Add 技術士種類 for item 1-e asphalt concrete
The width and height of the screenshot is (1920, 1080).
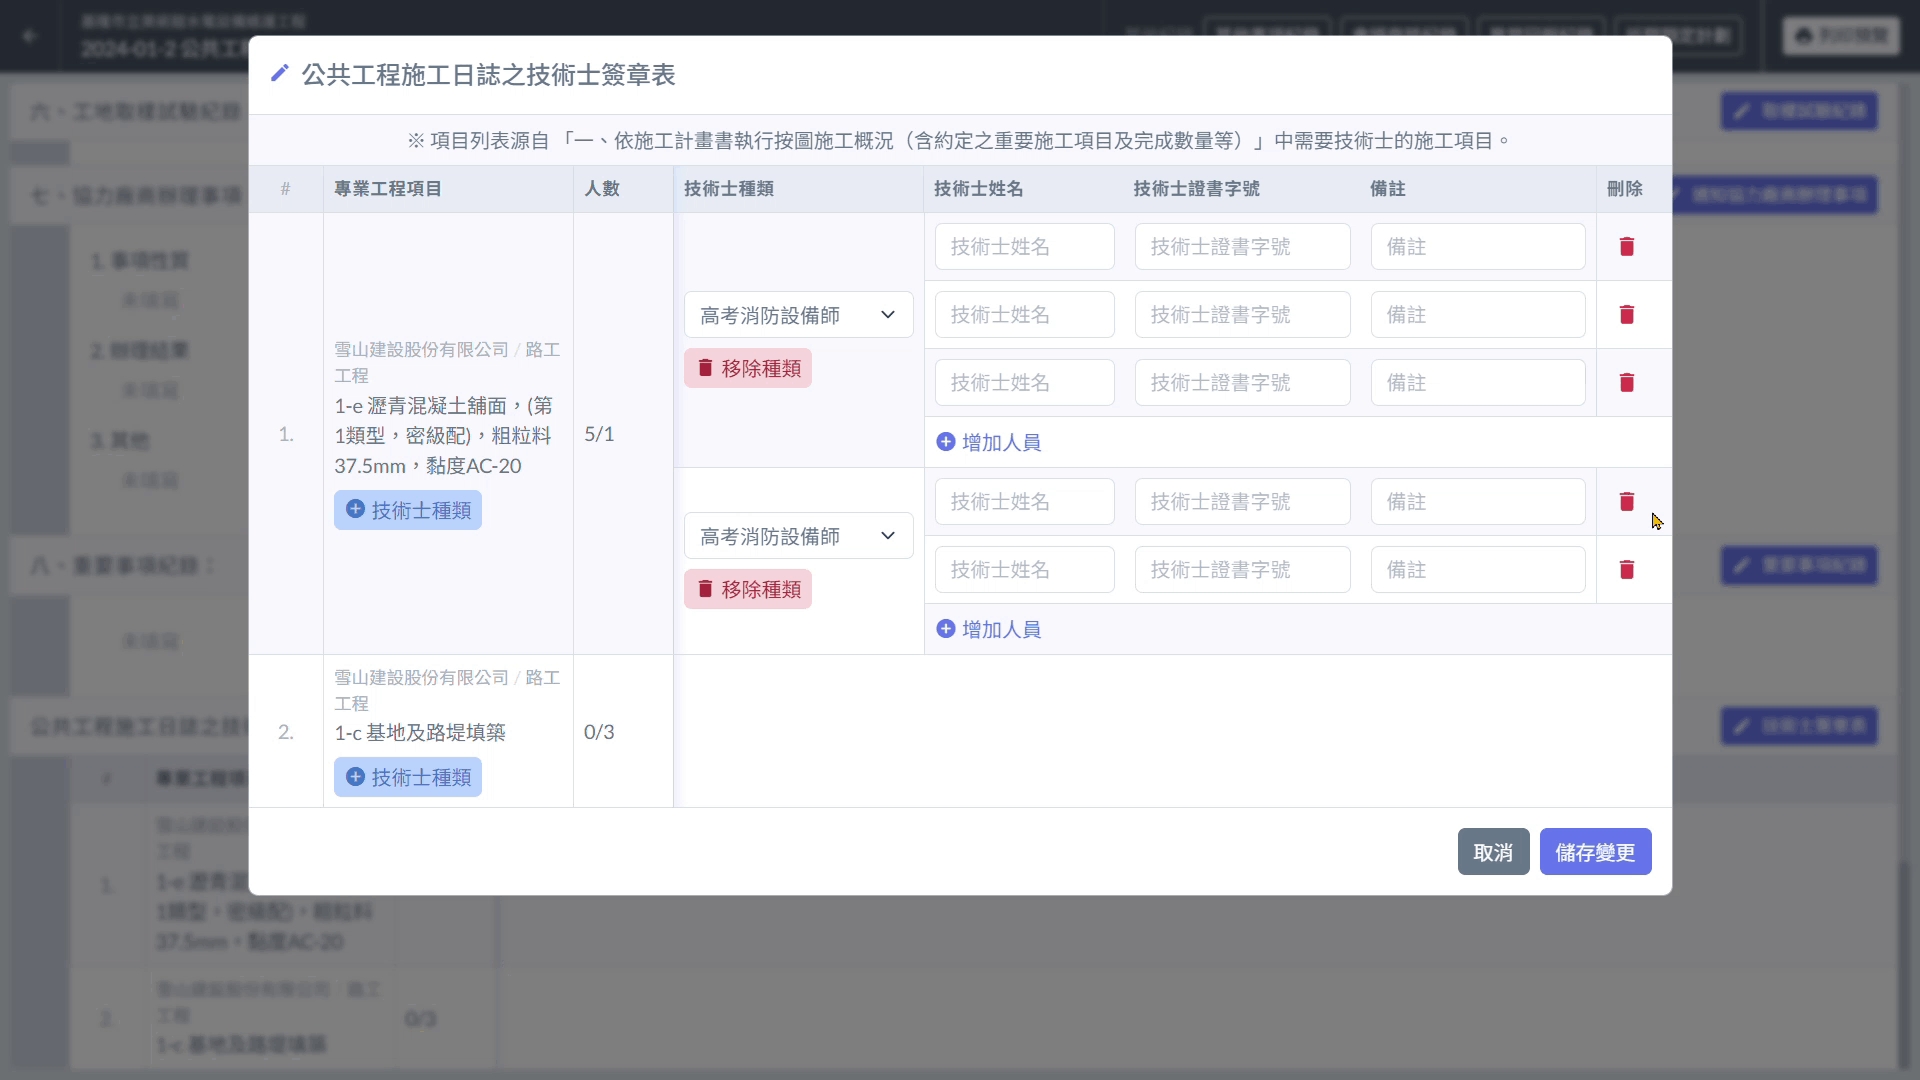[x=408, y=510]
